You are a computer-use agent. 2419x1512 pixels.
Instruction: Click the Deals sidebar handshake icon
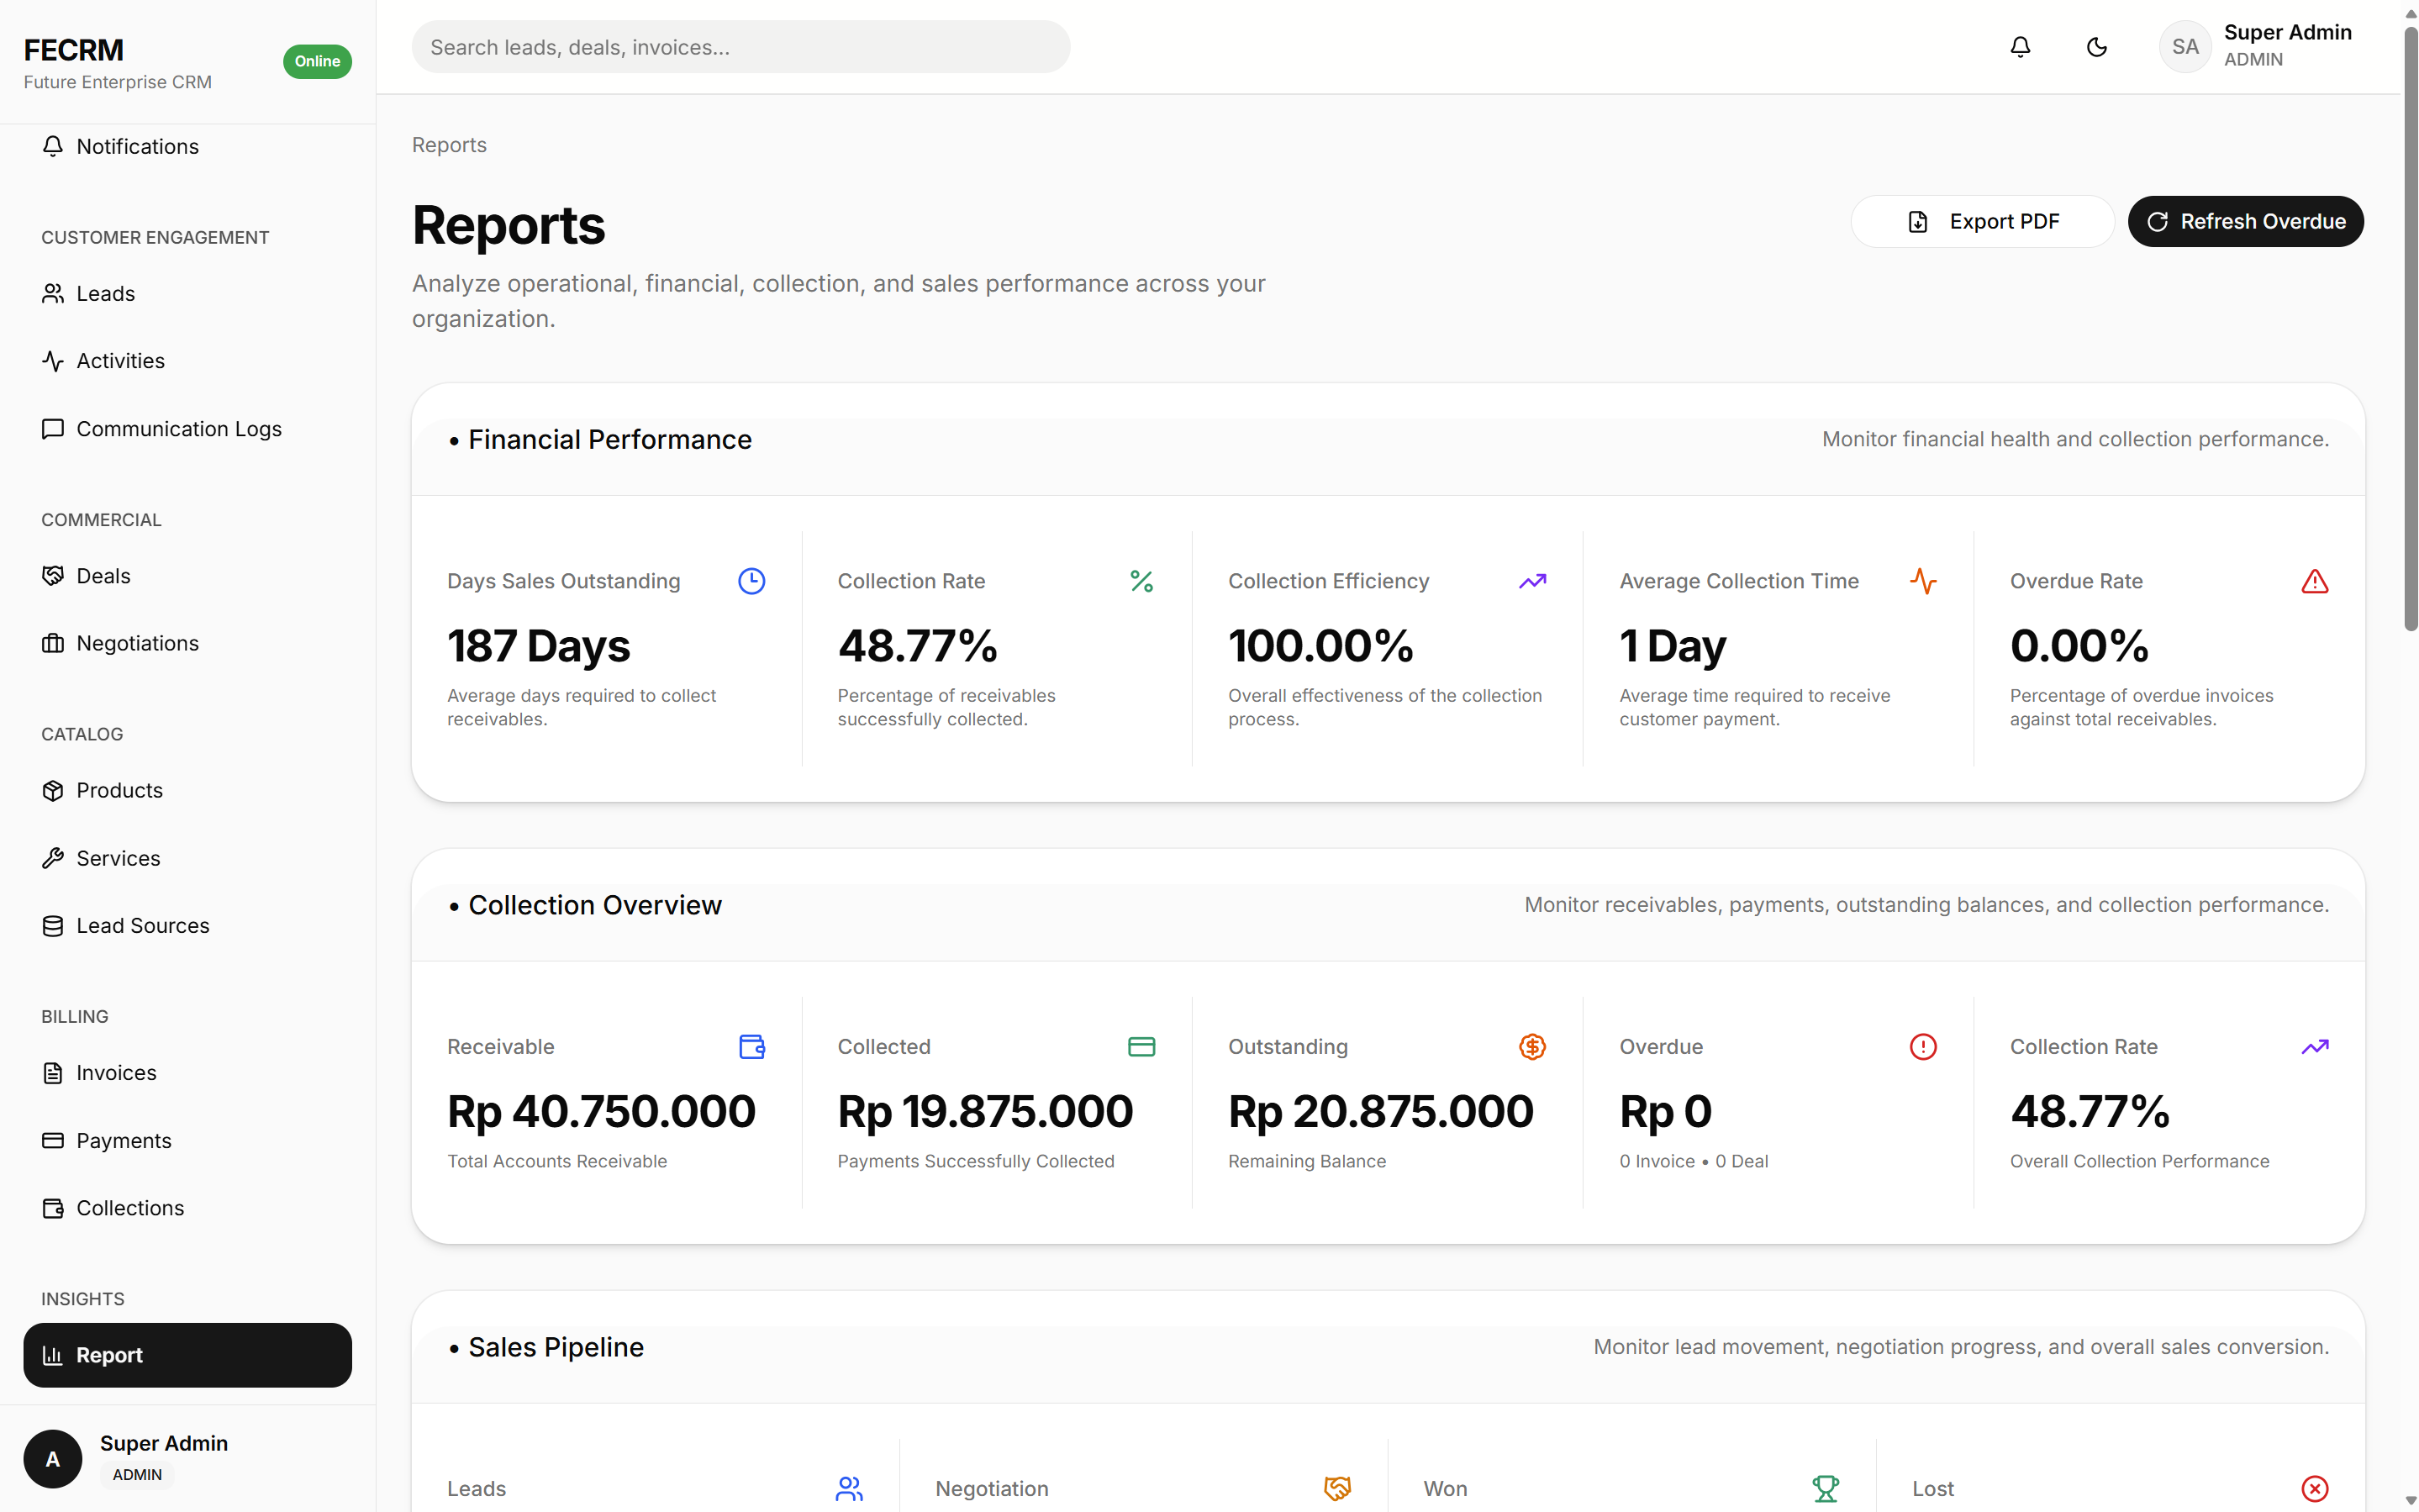53,576
